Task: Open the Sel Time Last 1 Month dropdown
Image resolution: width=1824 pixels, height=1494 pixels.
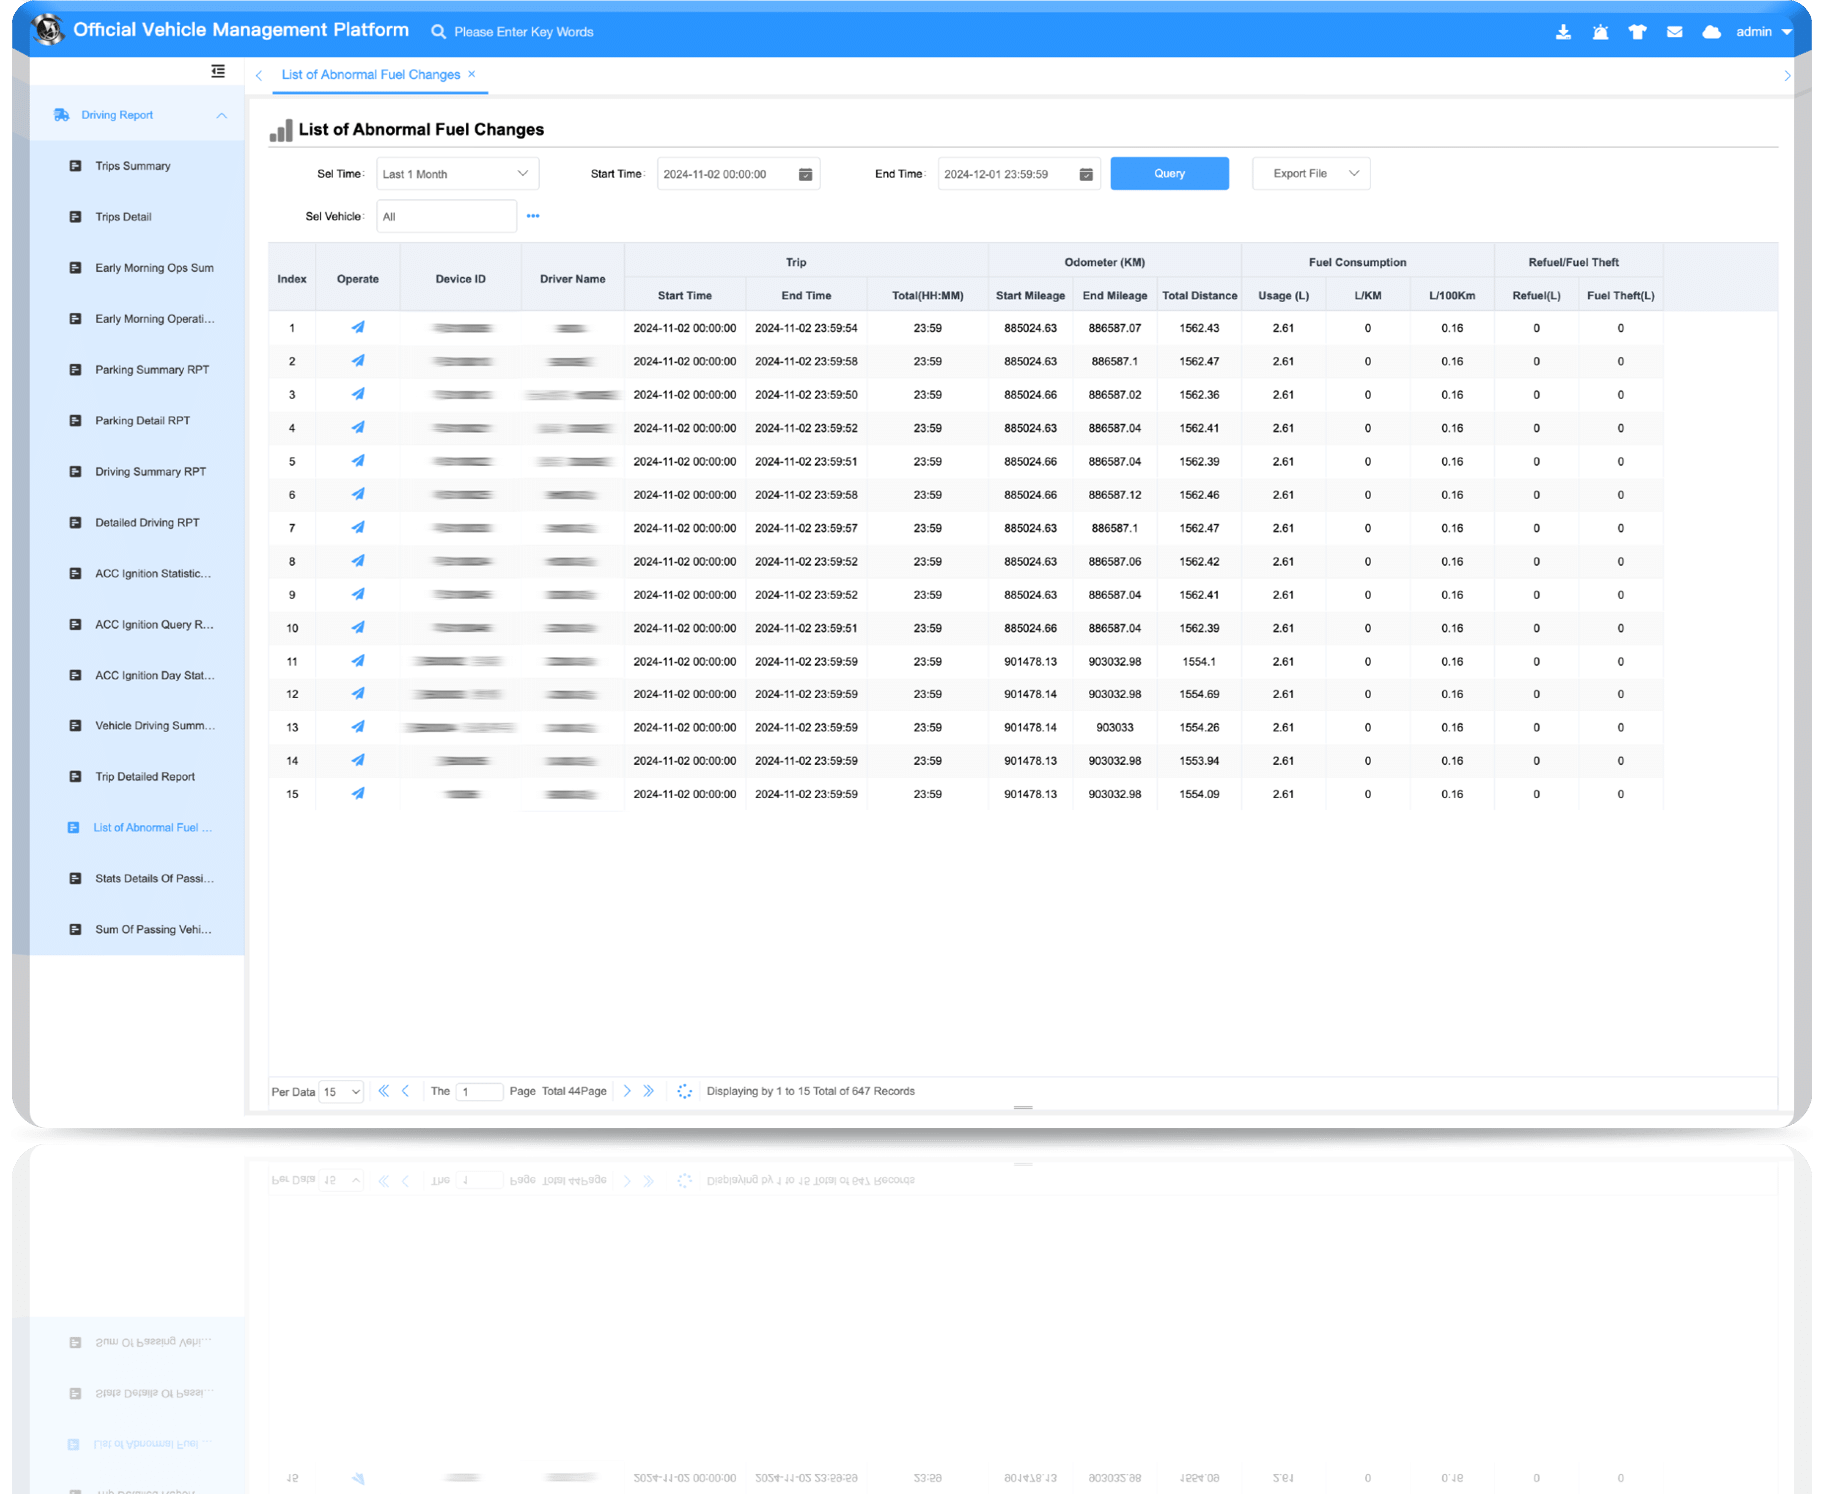Action: [457, 174]
